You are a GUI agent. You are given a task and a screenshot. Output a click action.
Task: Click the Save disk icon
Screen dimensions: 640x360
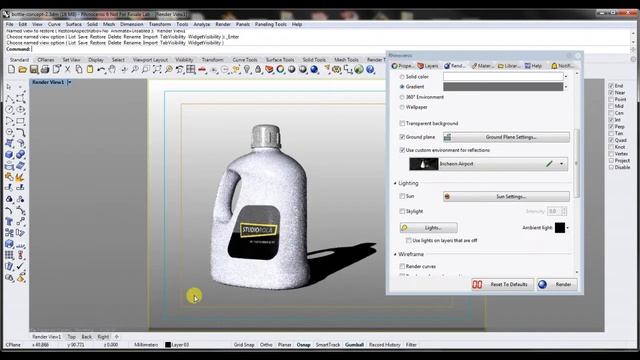34,69
